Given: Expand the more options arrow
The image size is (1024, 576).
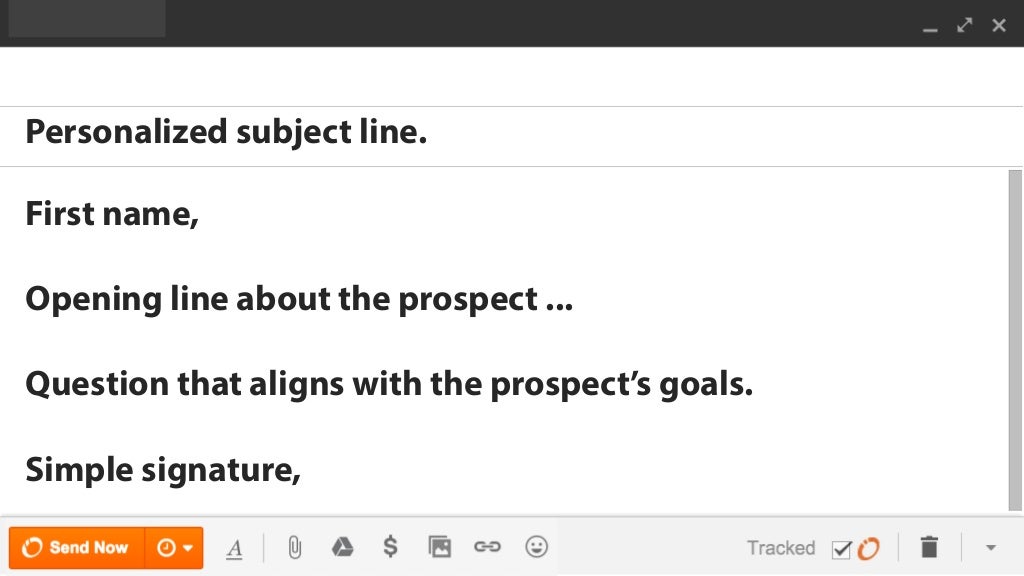Looking at the screenshot, I should [x=991, y=547].
